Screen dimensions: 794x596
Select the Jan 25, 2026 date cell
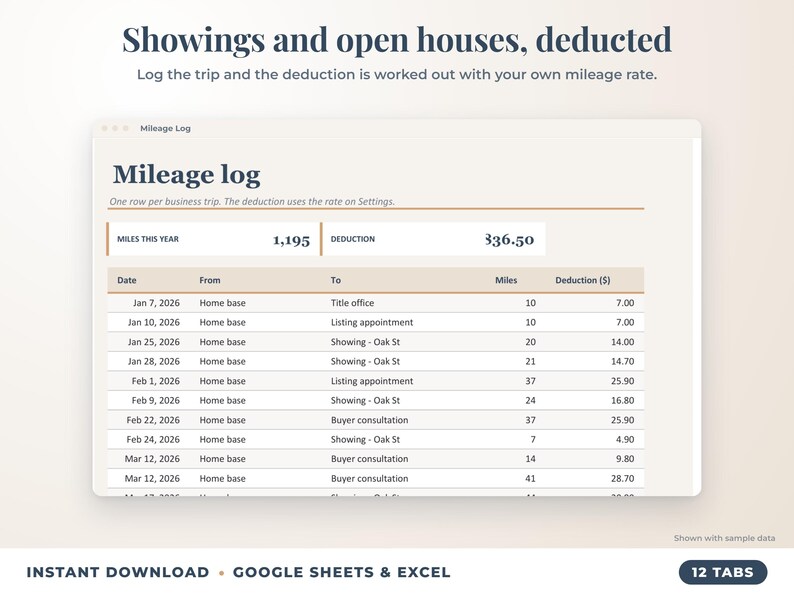click(x=153, y=342)
